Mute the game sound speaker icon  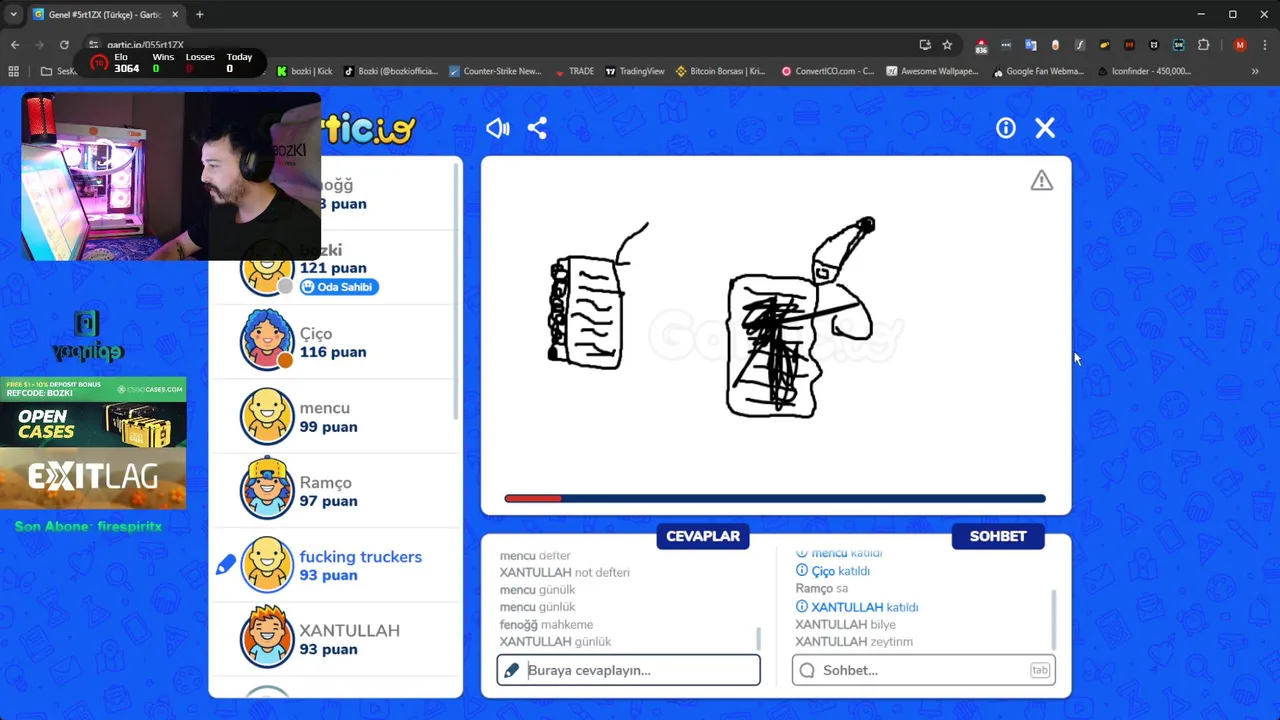coord(497,128)
